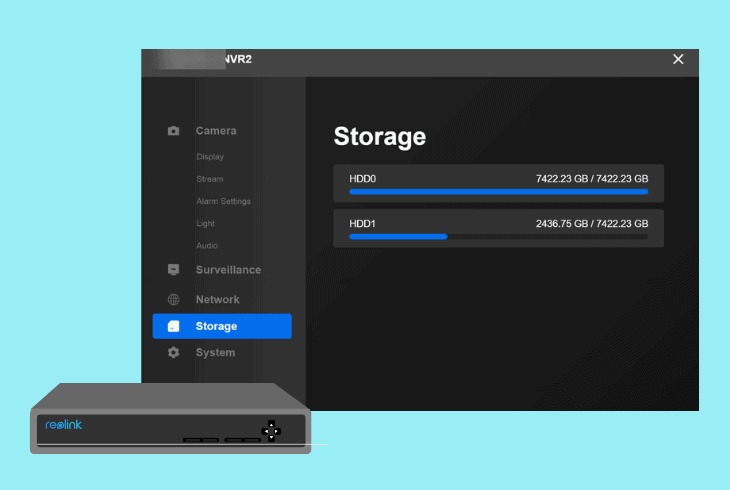Viewport: 730px width, 490px height.
Task: Click the Network globe icon
Action: coord(173,299)
